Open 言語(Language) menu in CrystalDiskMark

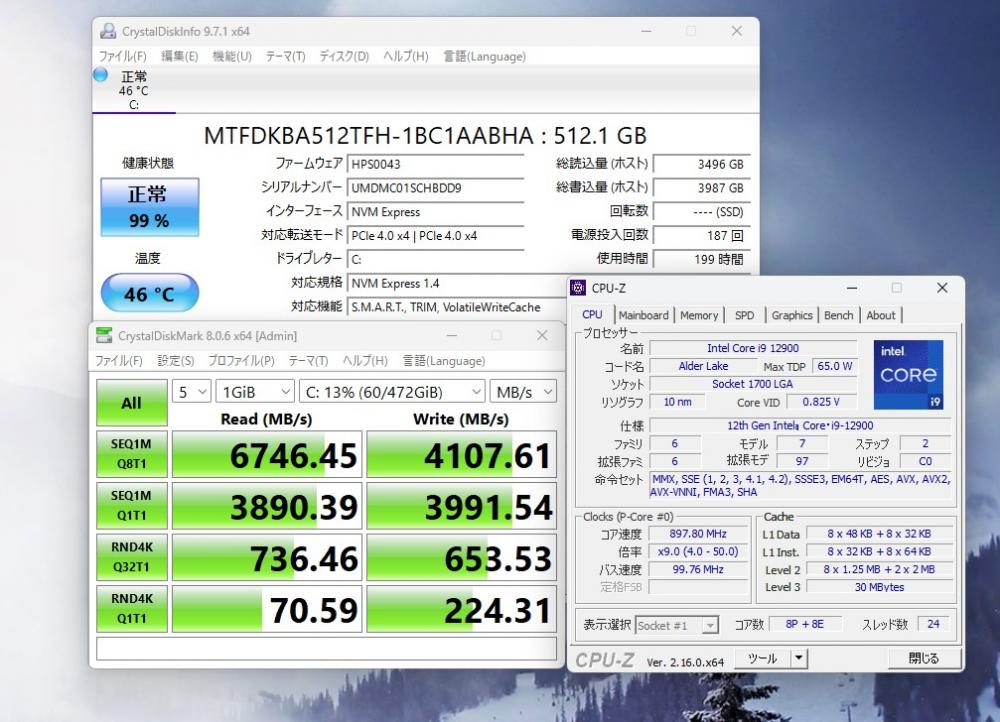pyautogui.click(x=444, y=361)
